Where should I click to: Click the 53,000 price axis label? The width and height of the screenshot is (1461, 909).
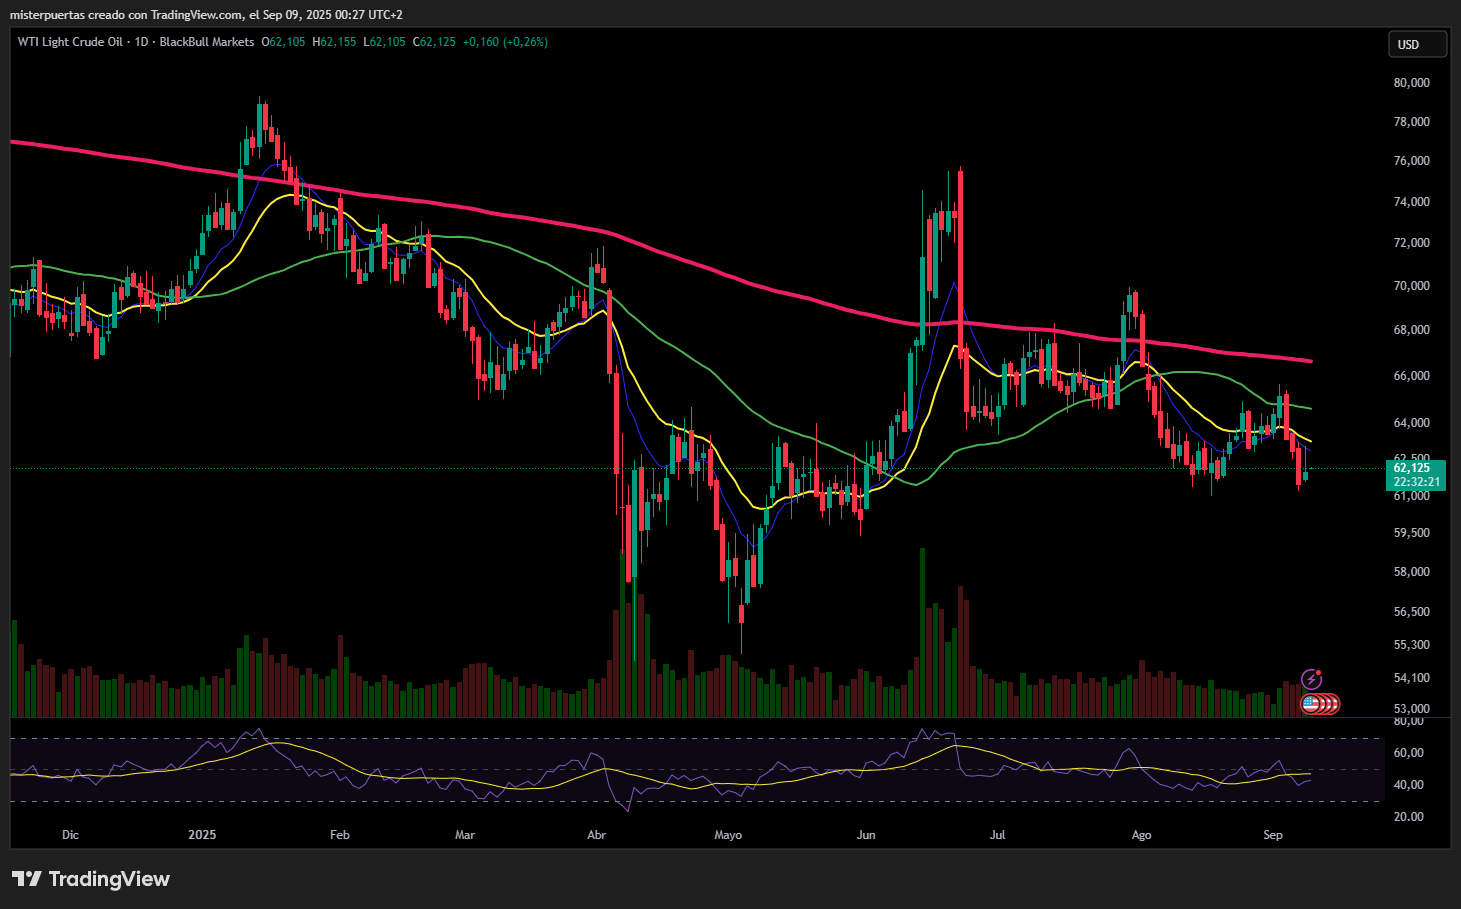tap(1411, 709)
